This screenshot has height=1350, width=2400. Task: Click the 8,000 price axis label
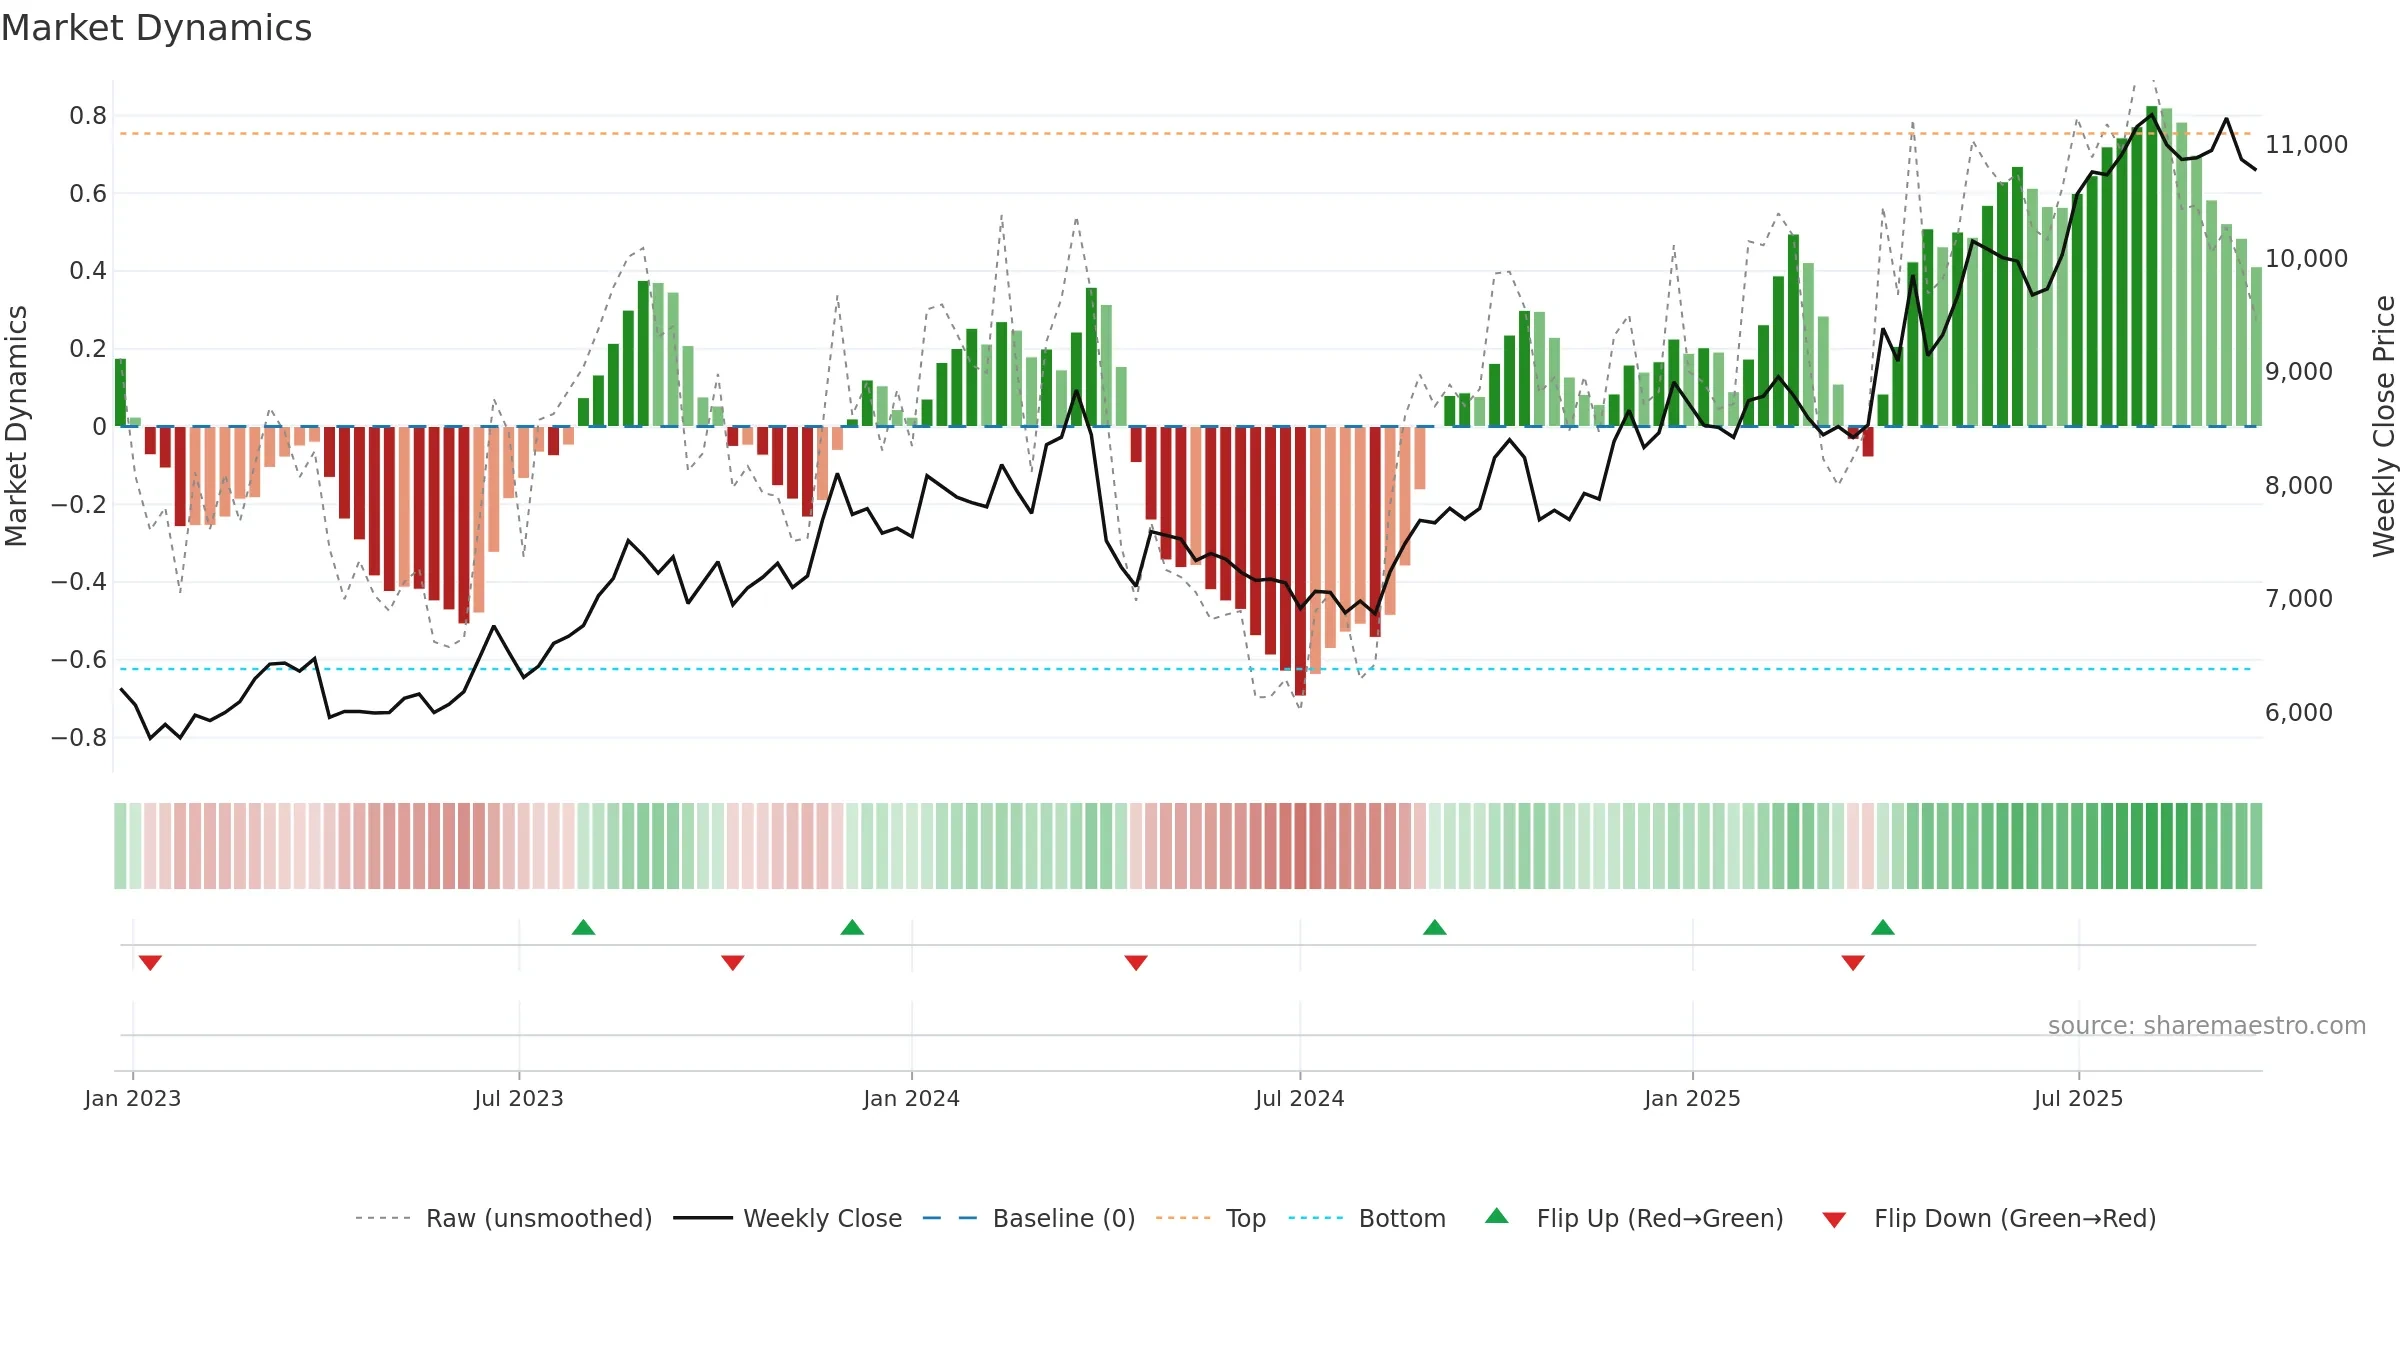pos(2299,486)
